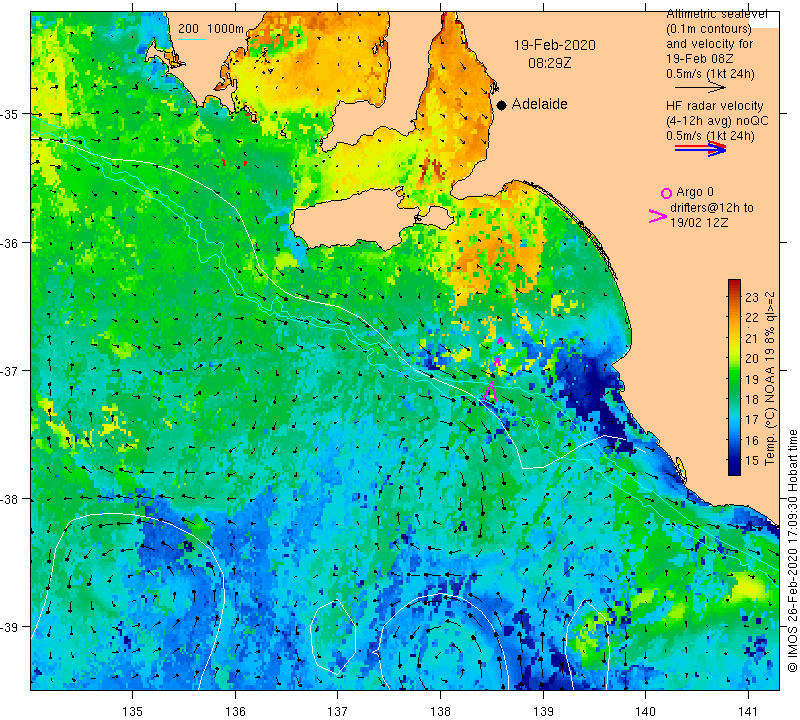Click the magenta drifter arrowhead legend symbol
Screen dimensions: 800x720
click(x=657, y=216)
